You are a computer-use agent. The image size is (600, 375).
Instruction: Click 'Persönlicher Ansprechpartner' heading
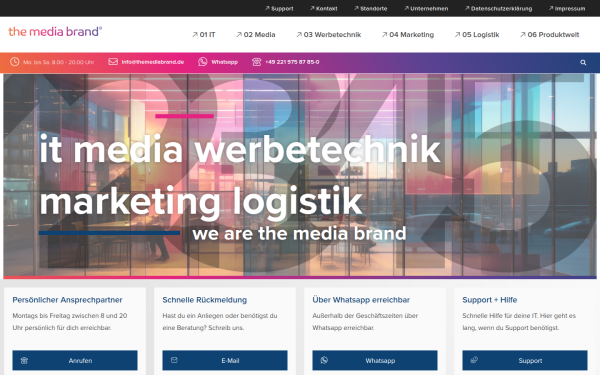click(67, 300)
